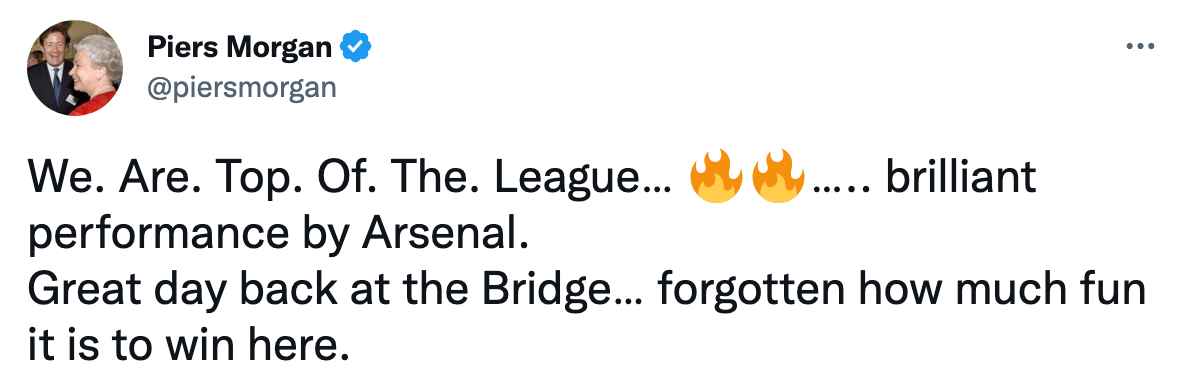The height and width of the screenshot is (384, 1184).
Task: Click the word "Arsenal." in the tweet
Action: click(442, 235)
